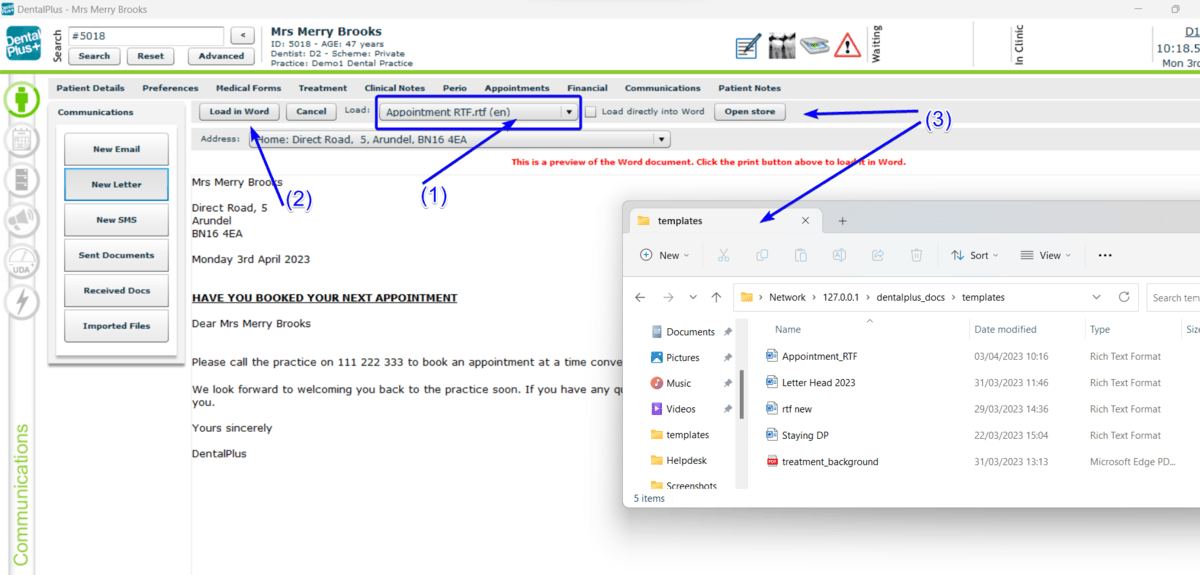Open the dental X-ray images icon
This screenshot has height=575, width=1200.
point(781,46)
